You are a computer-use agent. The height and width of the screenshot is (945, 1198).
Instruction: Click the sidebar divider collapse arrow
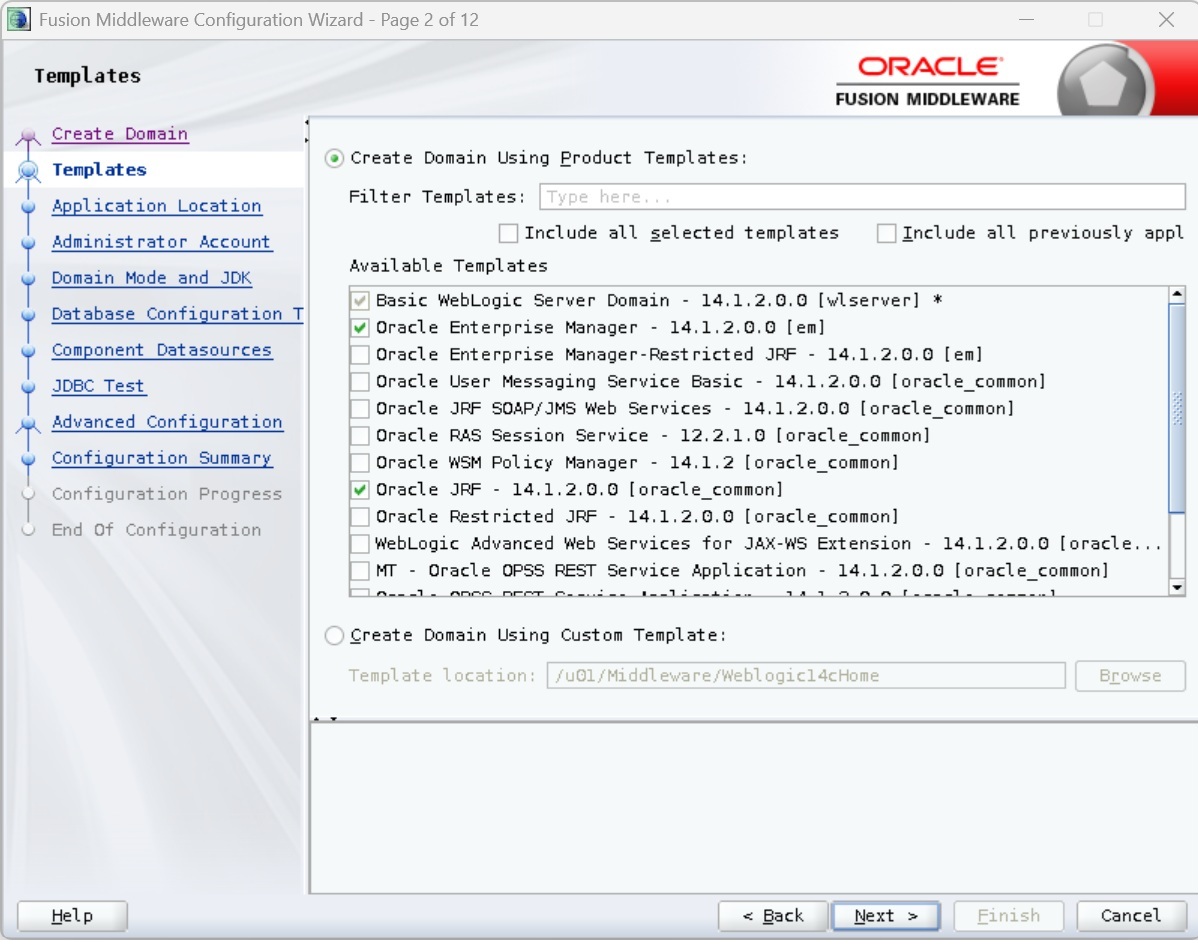[306, 131]
